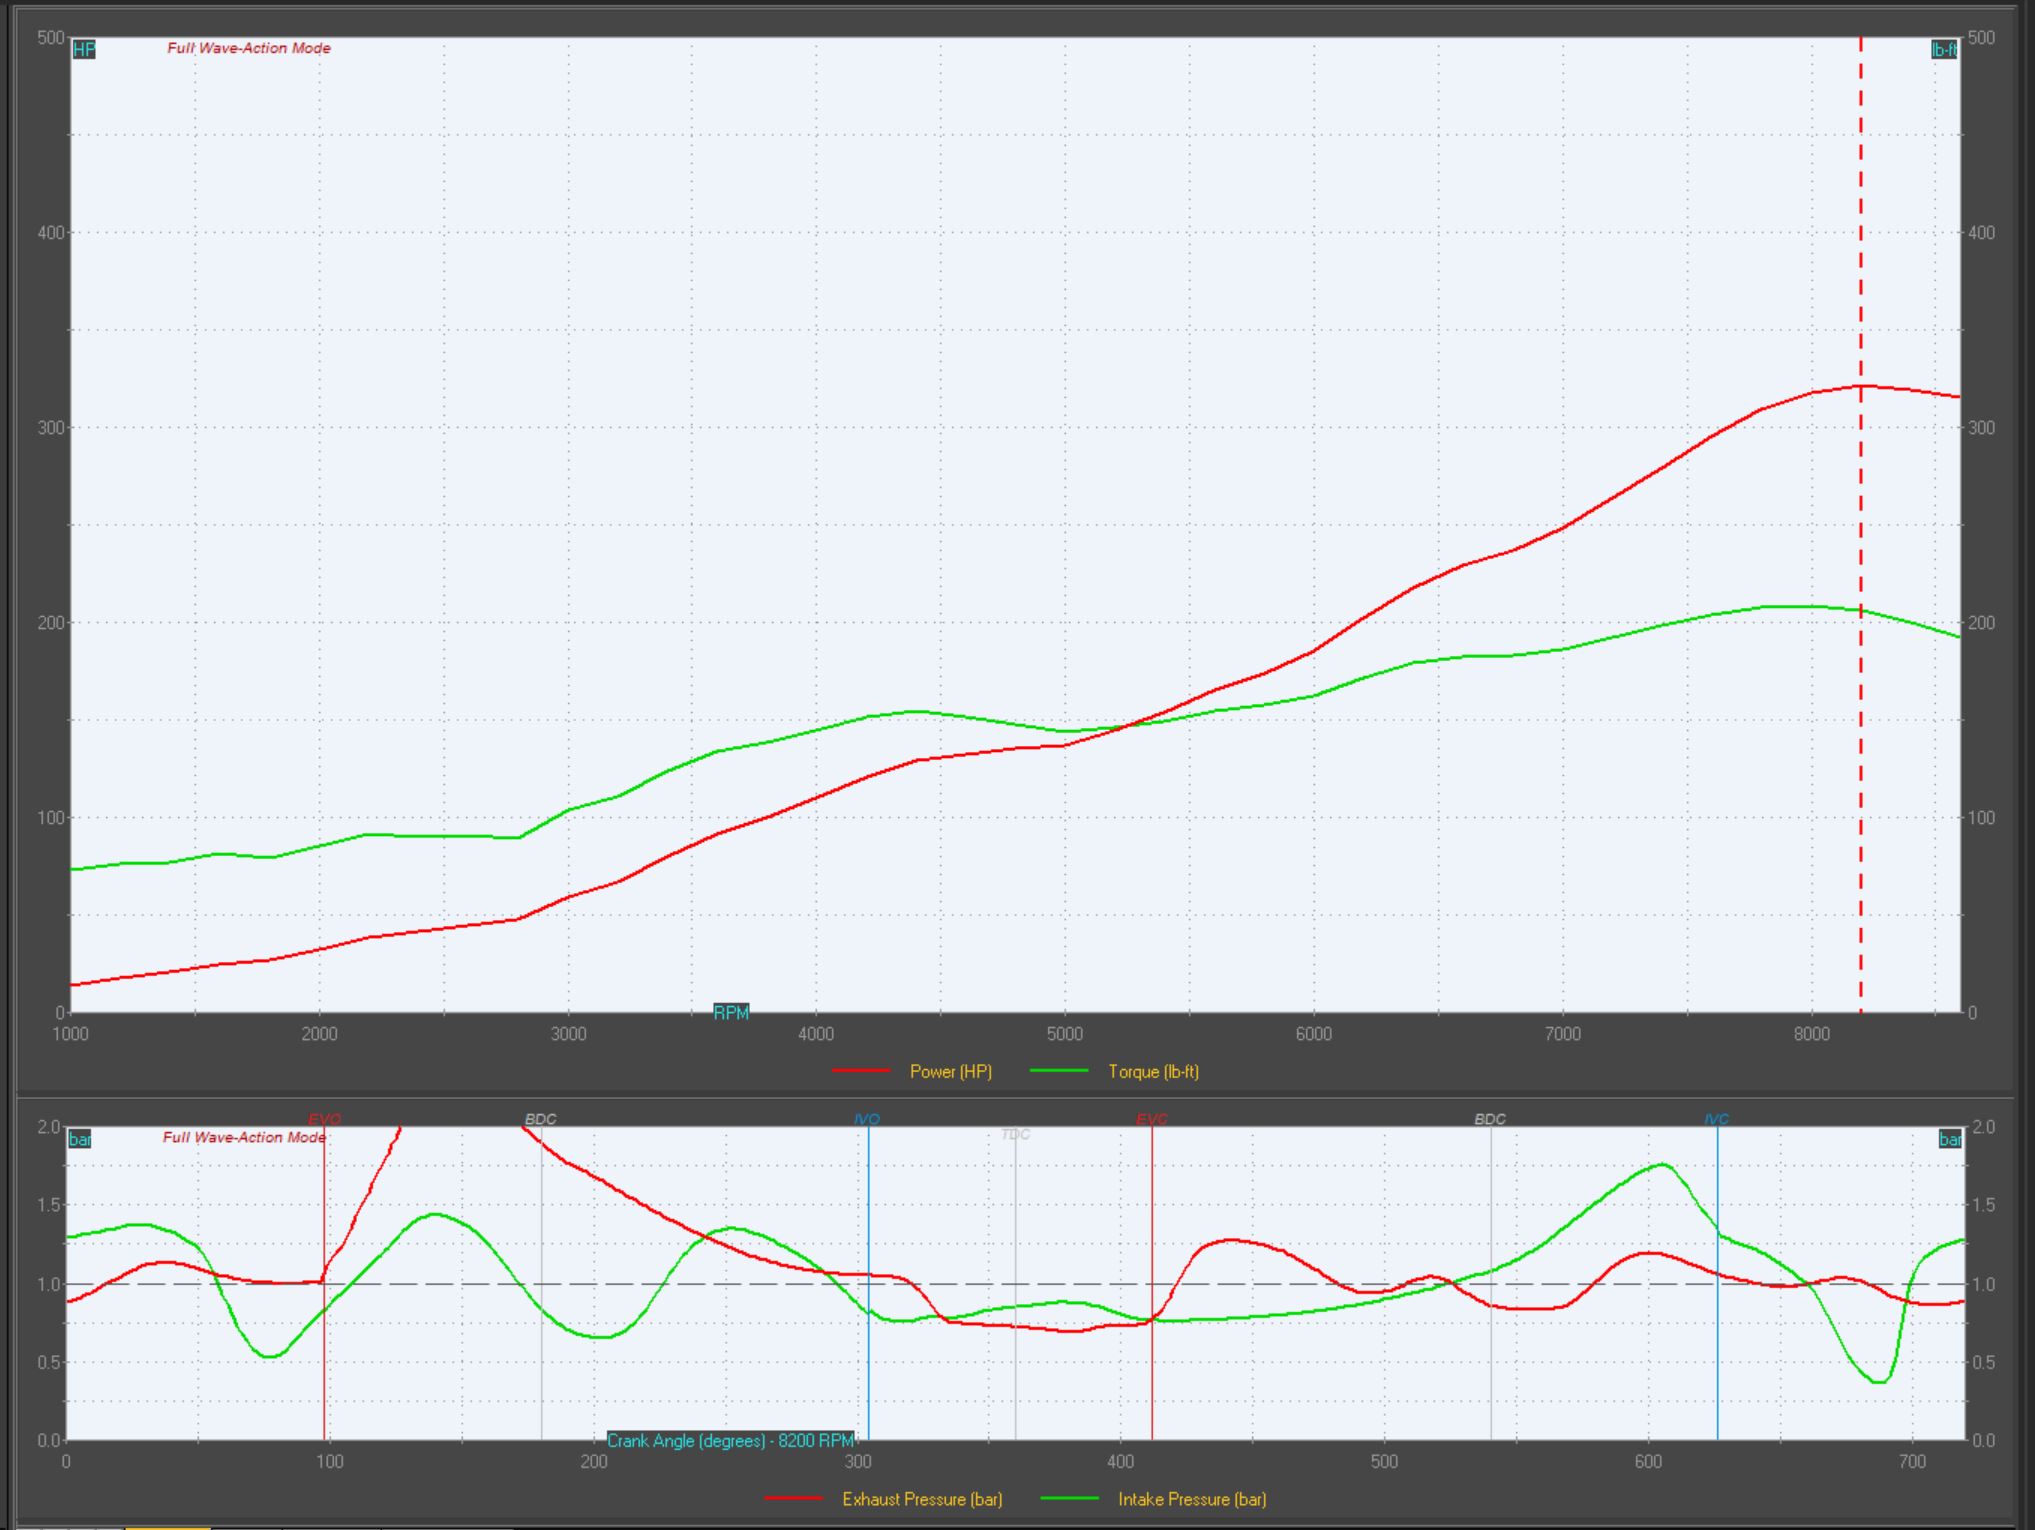Click Full Wave-Action Mode text on power graph
The width and height of the screenshot is (2035, 1530).
[249, 48]
